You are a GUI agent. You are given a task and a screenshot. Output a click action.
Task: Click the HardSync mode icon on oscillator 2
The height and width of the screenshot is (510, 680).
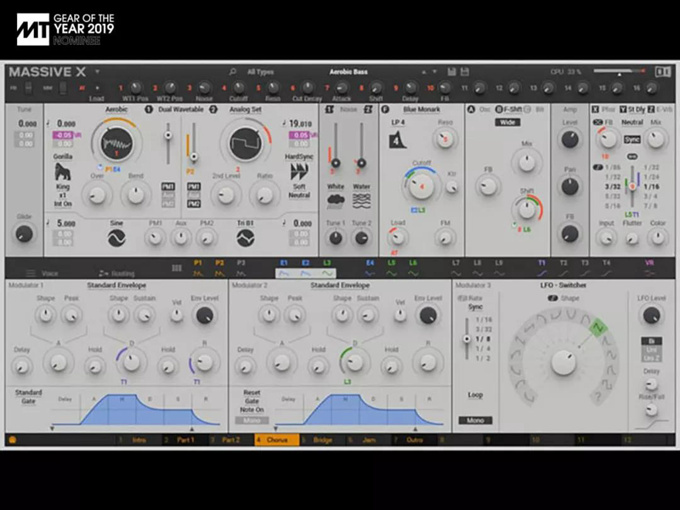[x=299, y=172]
